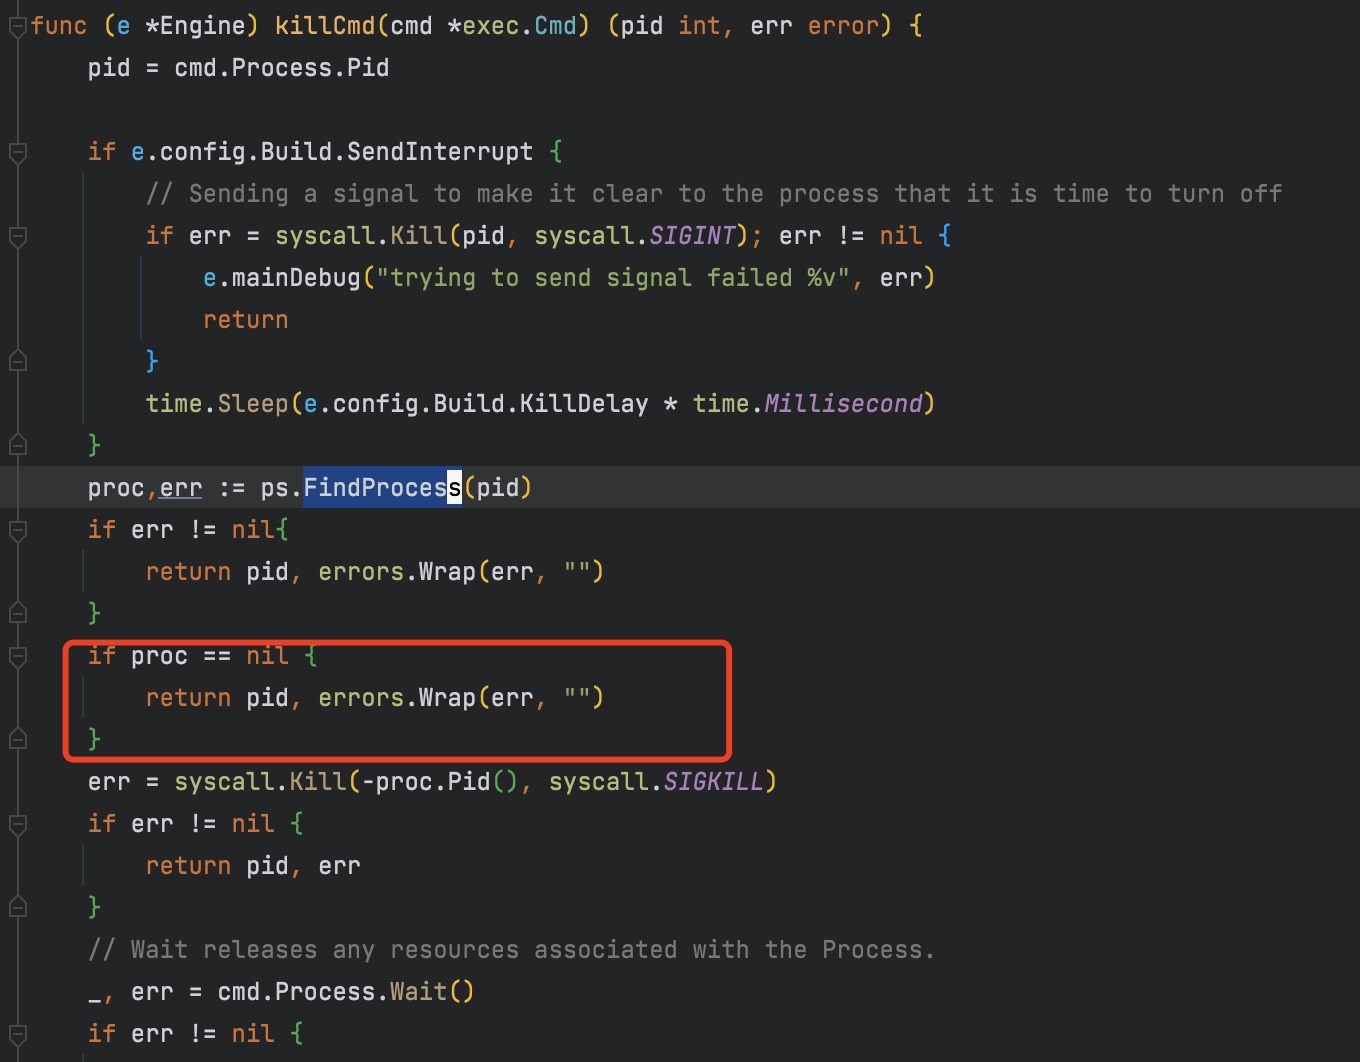The height and width of the screenshot is (1062, 1360).
Task: Click the killCmd function name
Action: point(325,26)
